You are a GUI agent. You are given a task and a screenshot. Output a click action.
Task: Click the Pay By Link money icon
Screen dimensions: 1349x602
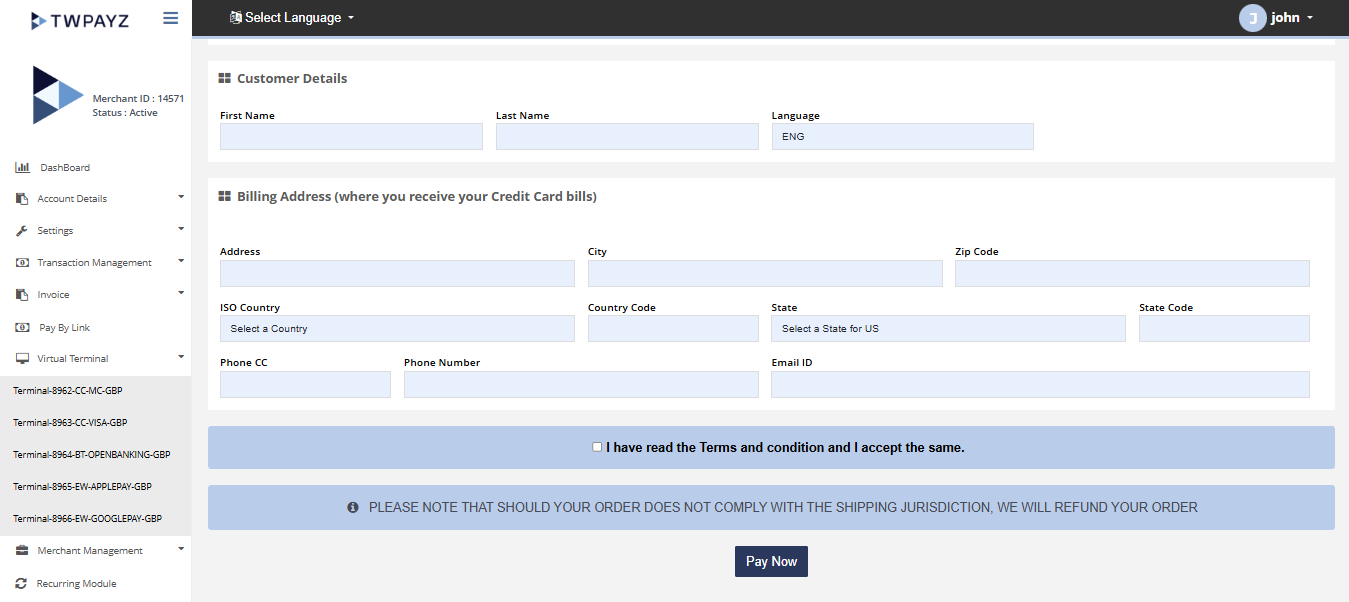point(22,327)
